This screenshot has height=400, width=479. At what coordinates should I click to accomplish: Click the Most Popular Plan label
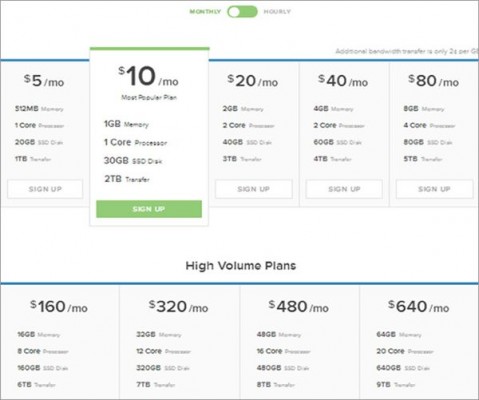(x=149, y=97)
